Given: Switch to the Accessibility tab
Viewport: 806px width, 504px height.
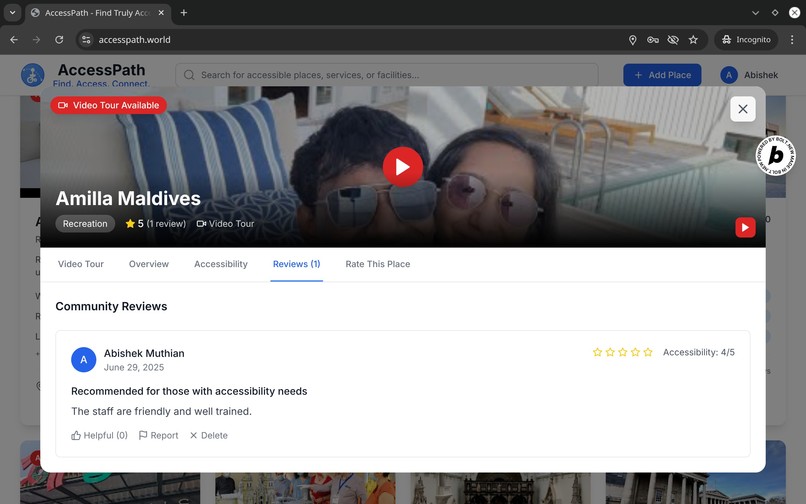Looking at the screenshot, I should point(221,264).
